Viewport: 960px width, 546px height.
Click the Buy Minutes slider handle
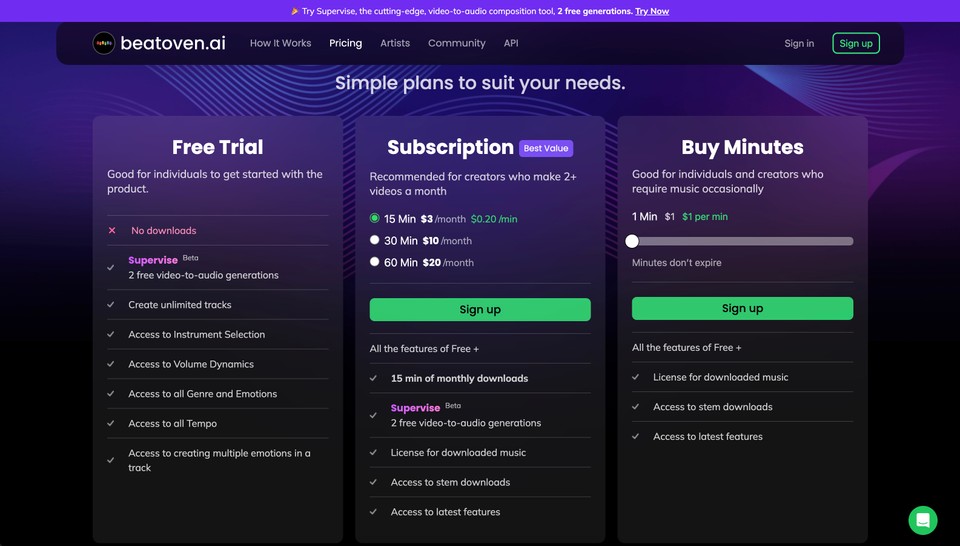(x=632, y=241)
